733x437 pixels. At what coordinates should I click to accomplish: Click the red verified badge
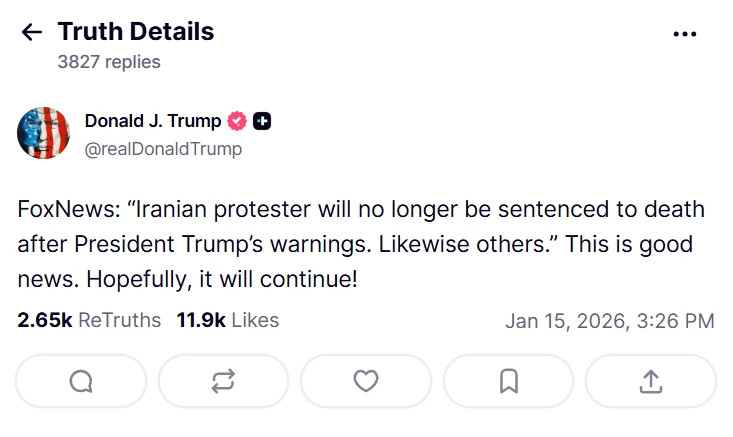(x=237, y=122)
